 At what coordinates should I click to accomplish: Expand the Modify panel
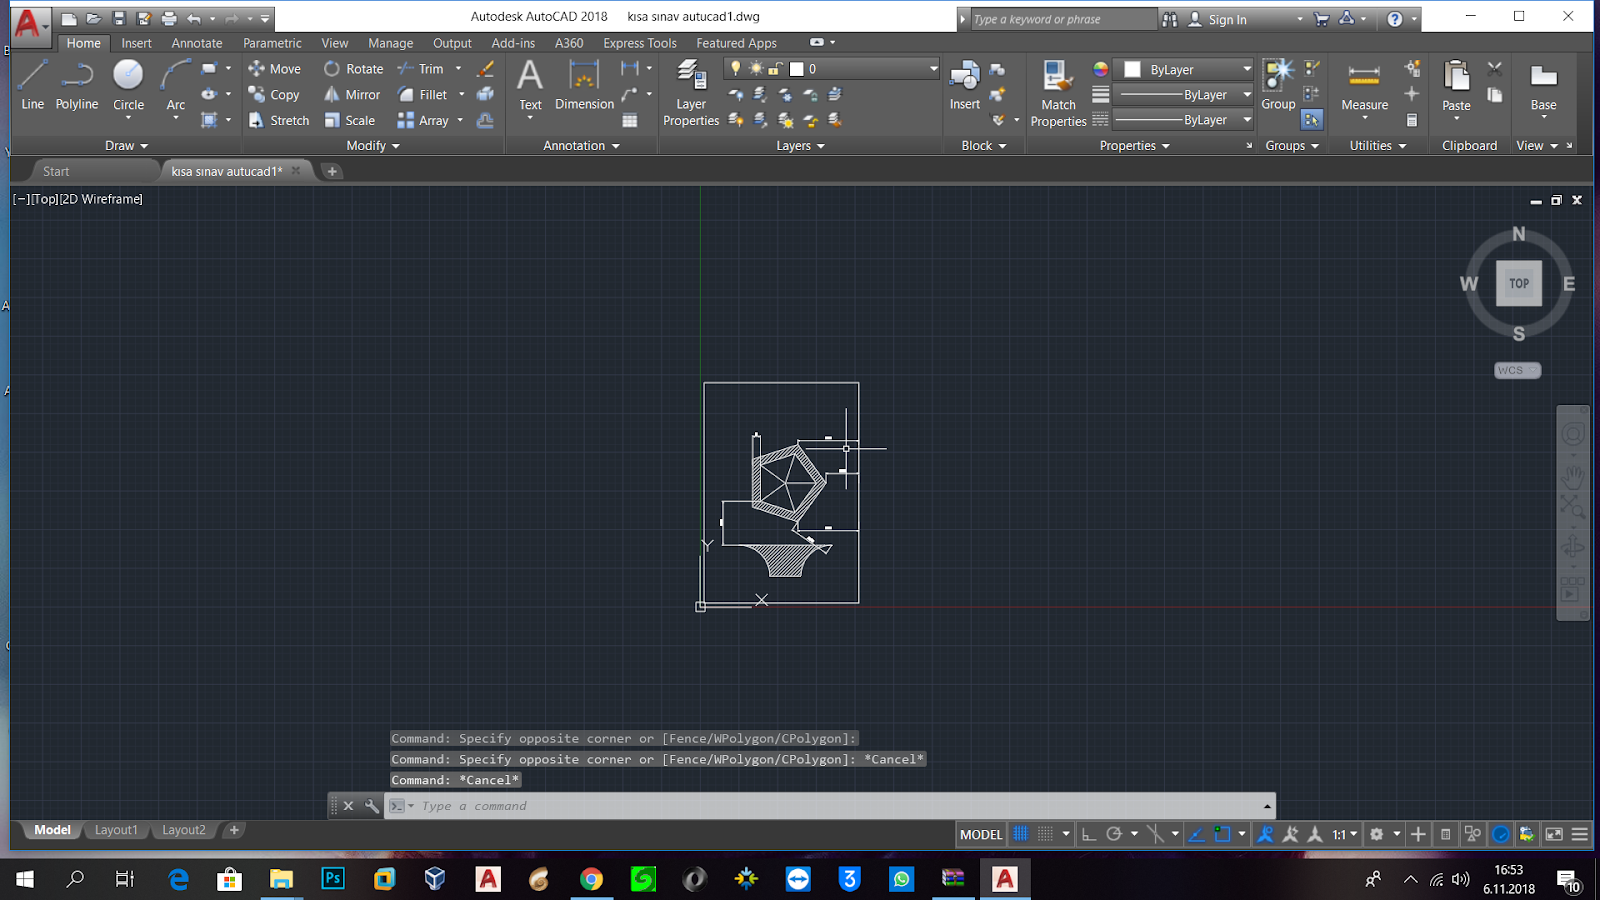[373, 146]
